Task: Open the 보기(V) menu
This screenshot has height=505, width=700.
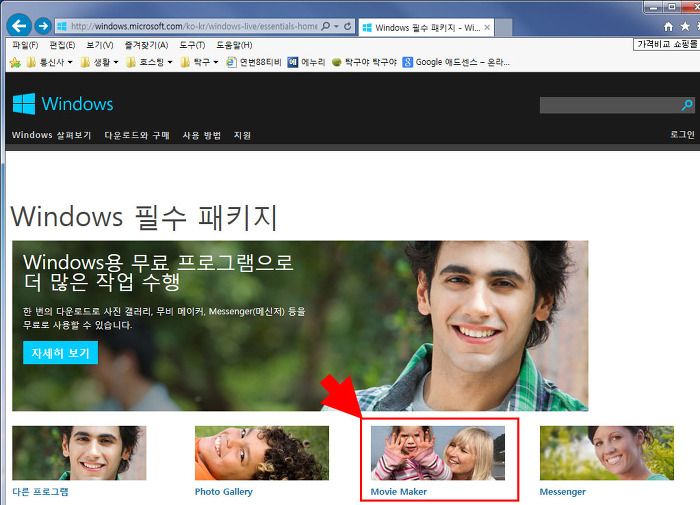Action: click(x=100, y=45)
